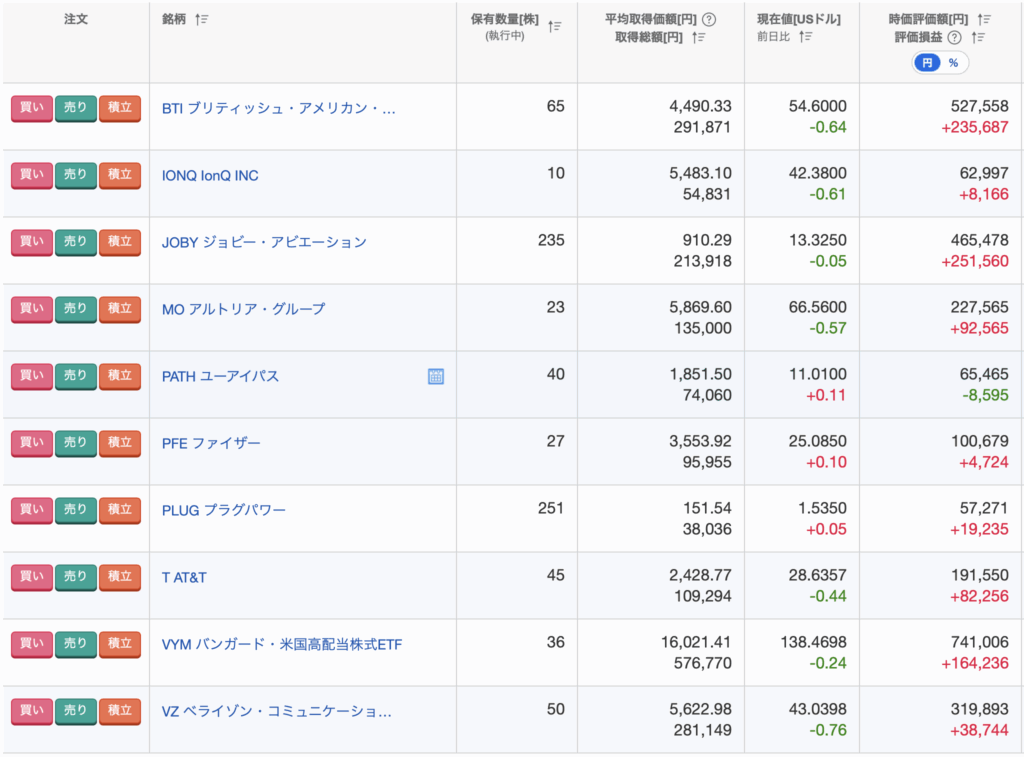1024x757 pixels.
Task: Switch display to % toggle
Action: 953,63
